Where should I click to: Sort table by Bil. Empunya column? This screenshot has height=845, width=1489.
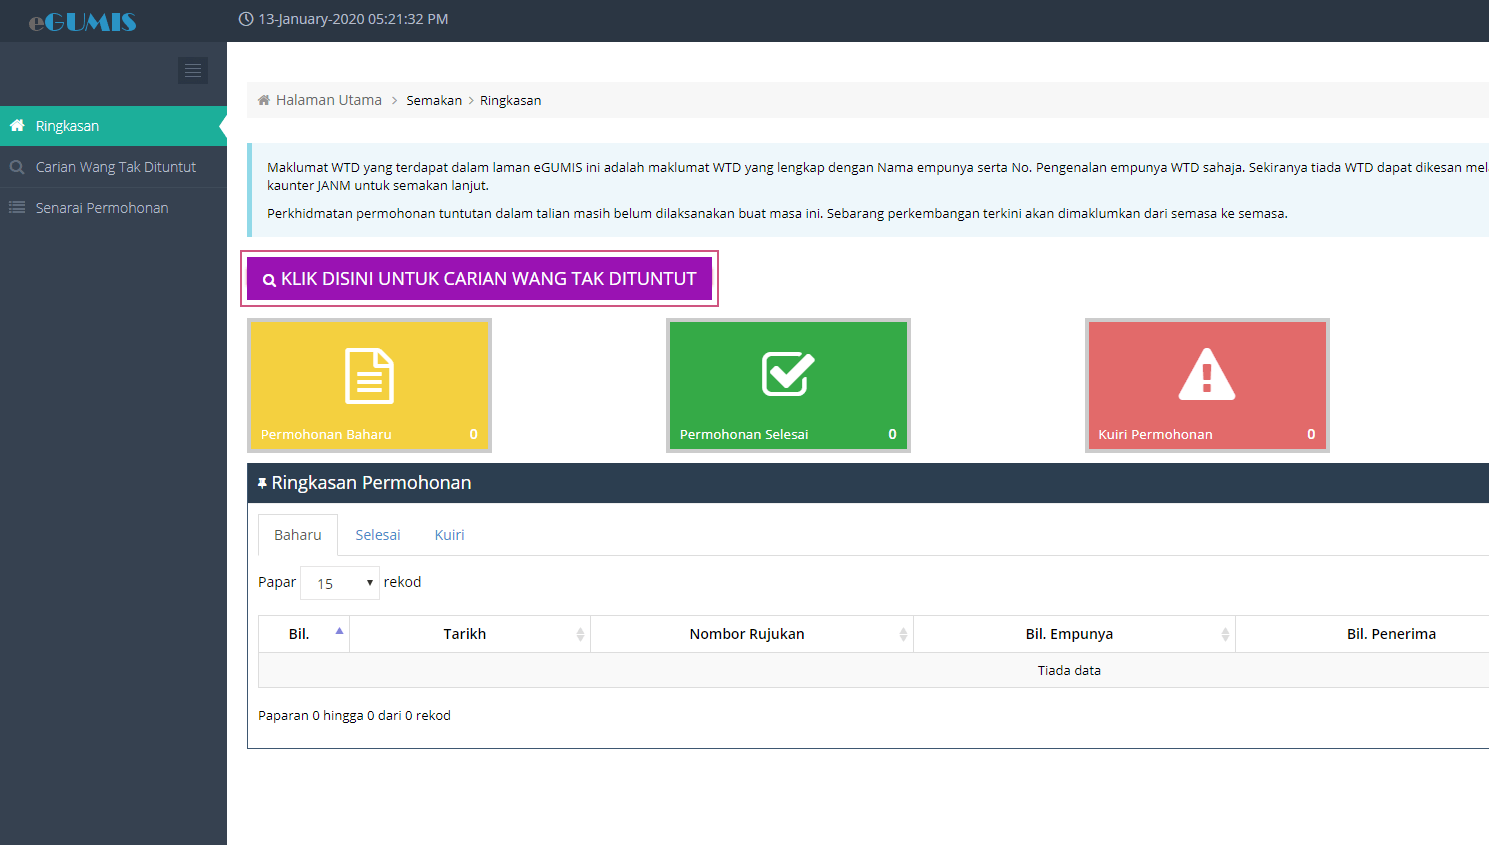click(1075, 634)
